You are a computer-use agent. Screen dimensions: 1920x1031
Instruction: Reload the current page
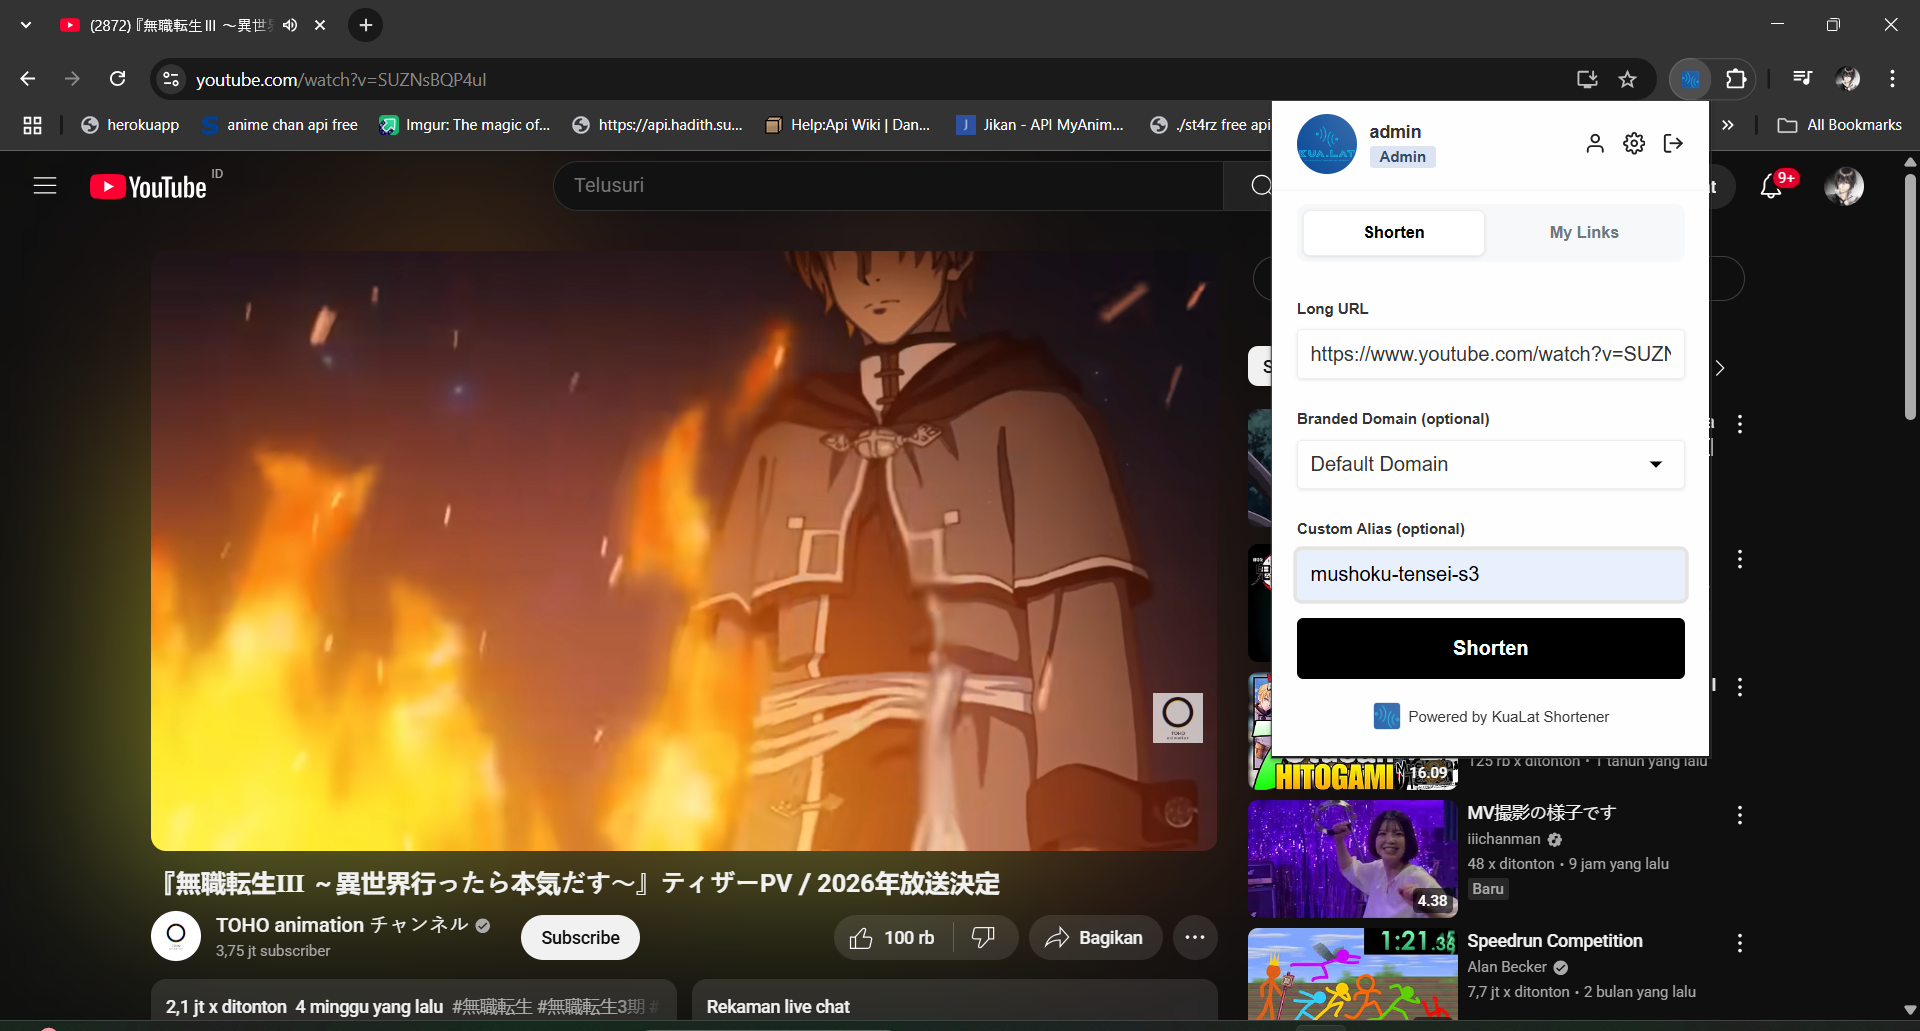[117, 79]
